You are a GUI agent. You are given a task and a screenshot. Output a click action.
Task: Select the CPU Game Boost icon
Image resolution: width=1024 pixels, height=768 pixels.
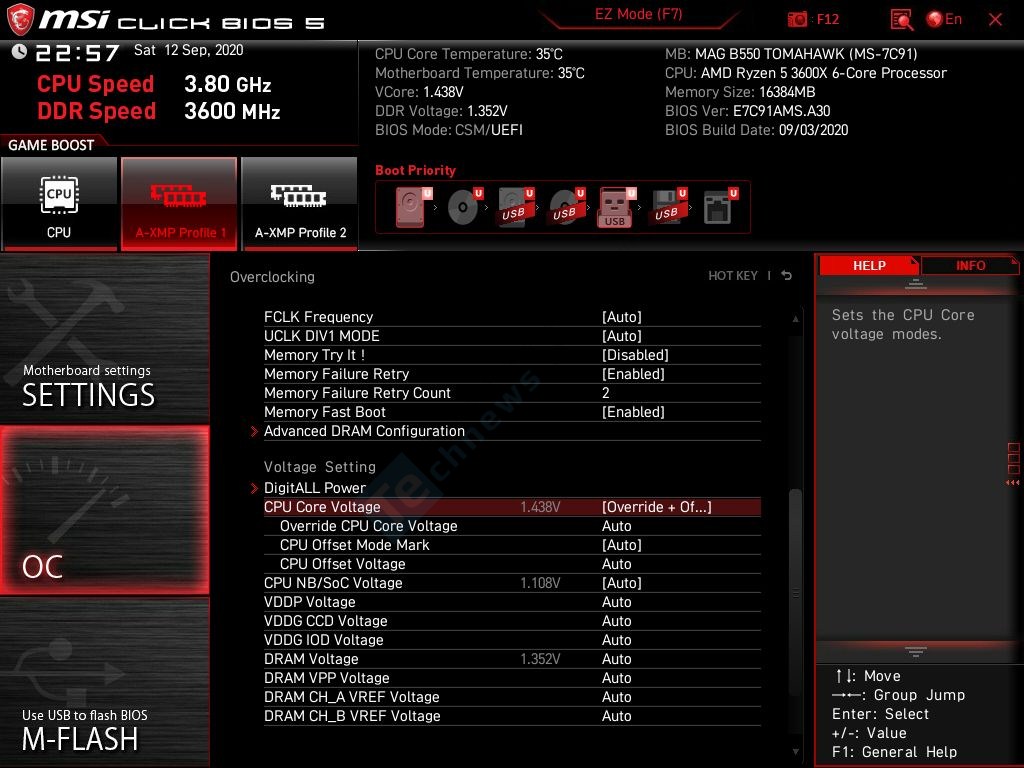(59, 204)
